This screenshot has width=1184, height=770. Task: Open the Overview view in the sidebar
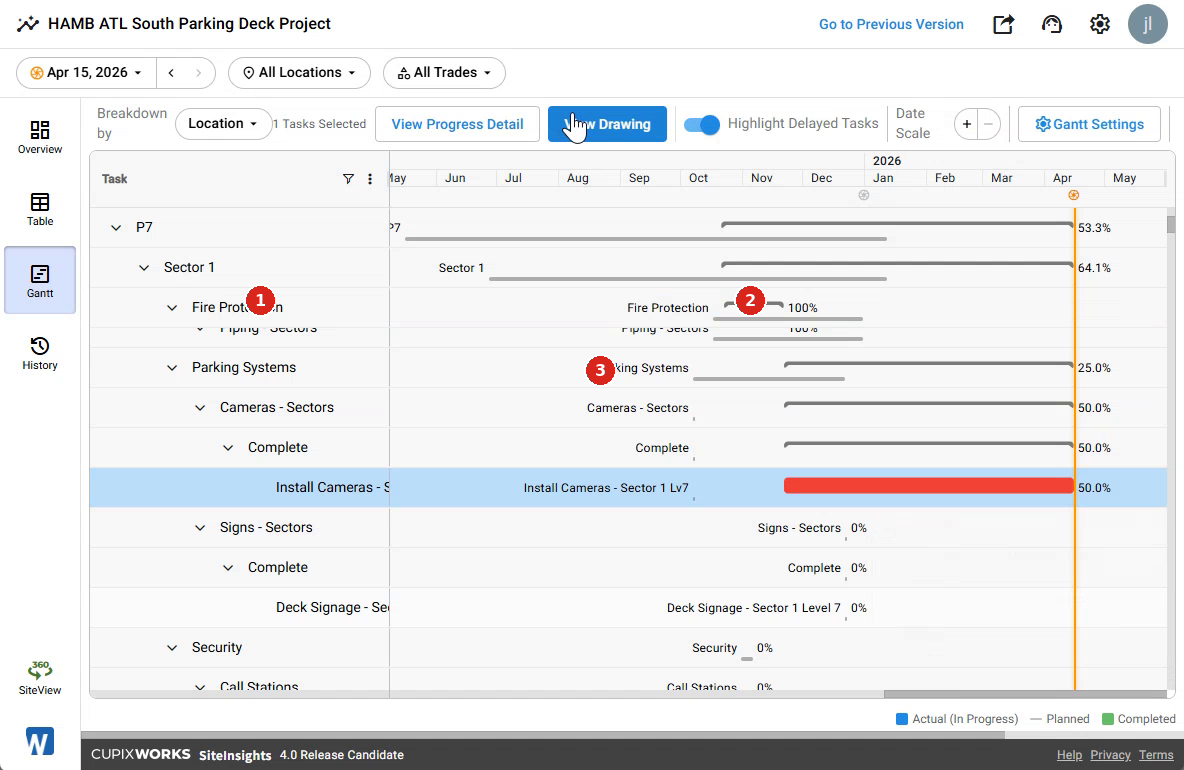pos(40,137)
